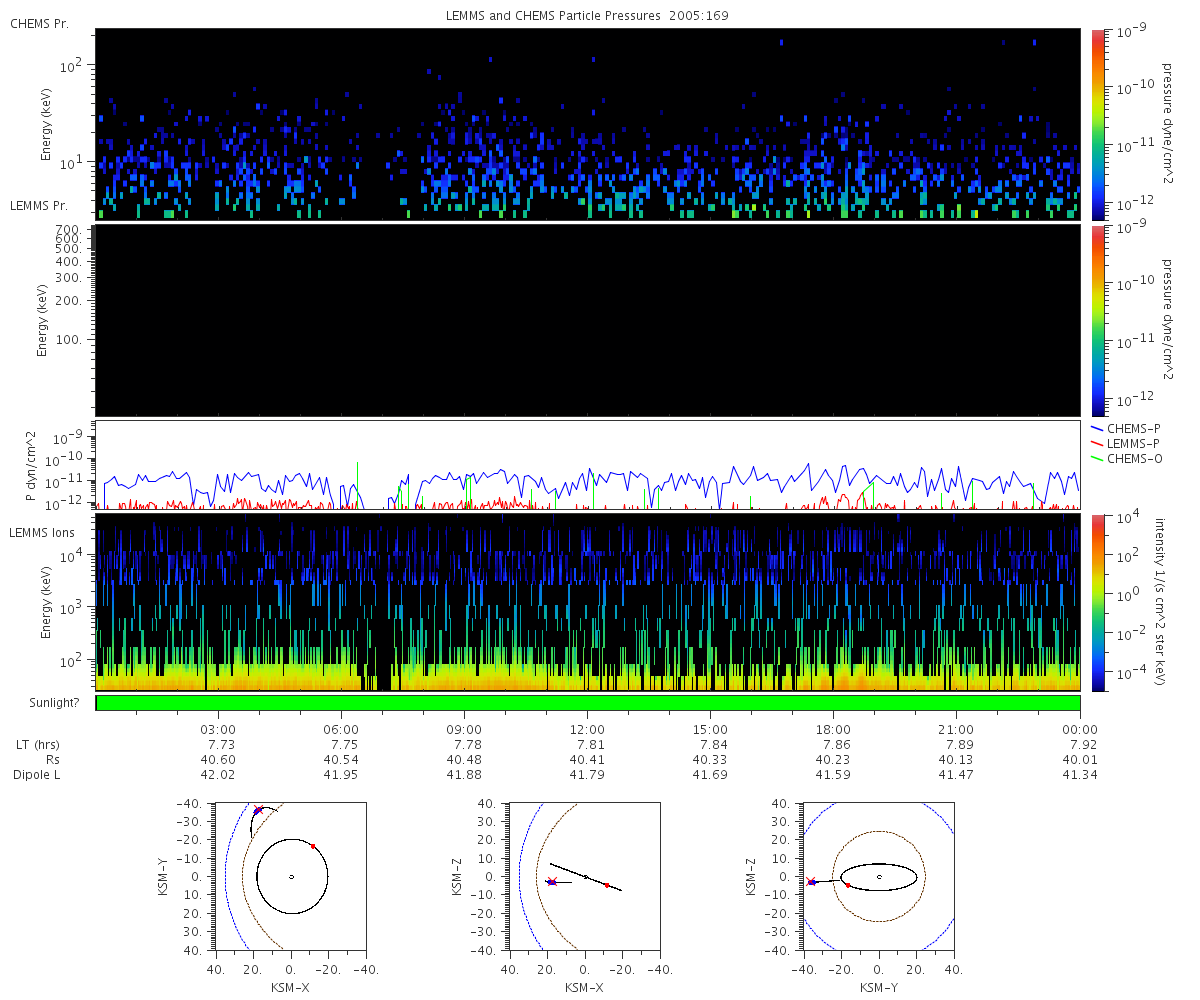Select the CHEMS-O legend entry
The height and width of the screenshot is (1000, 1200).
pos(1132,458)
